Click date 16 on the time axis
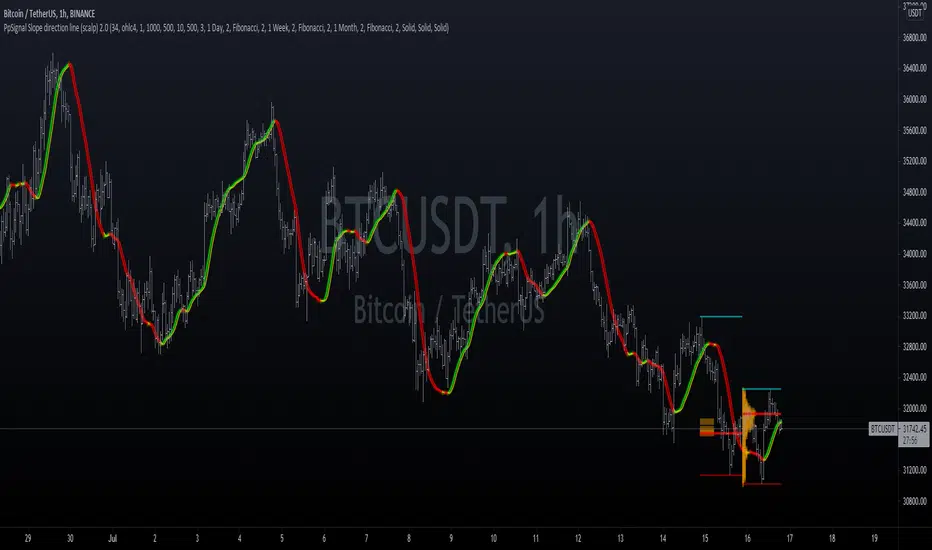The height and width of the screenshot is (550, 932). [x=747, y=539]
